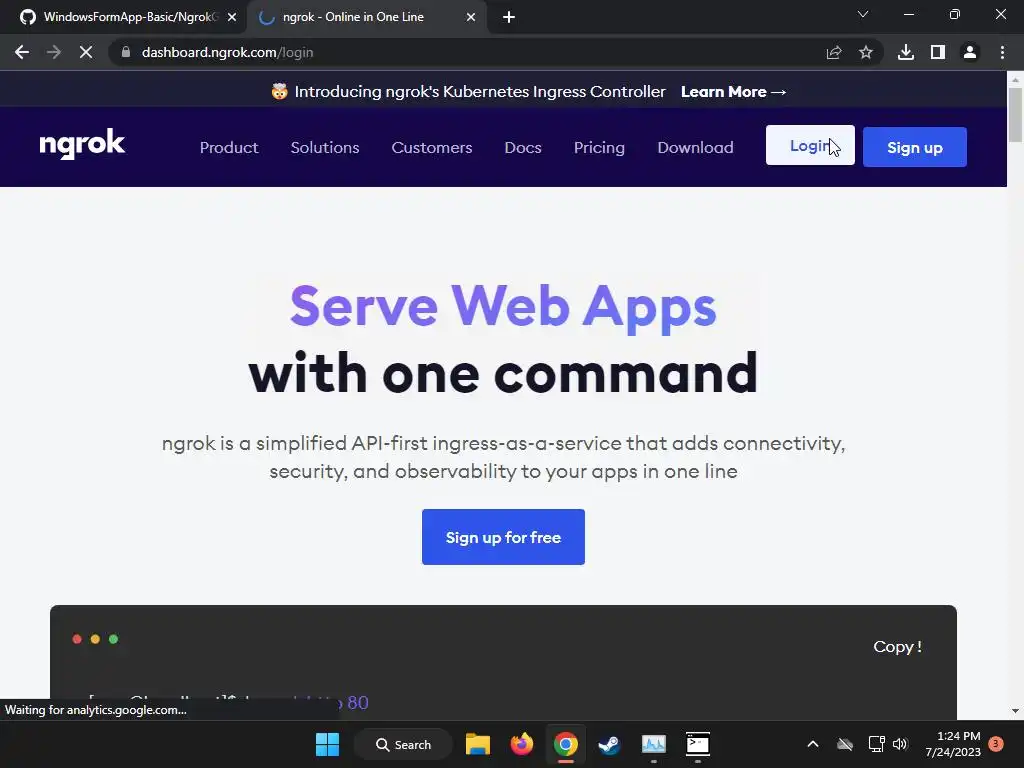Image resolution: width=1024 pixels, height=768 pixels.
Task: Click the OneDrive cloud tray icon
Action: pos(845,744)
